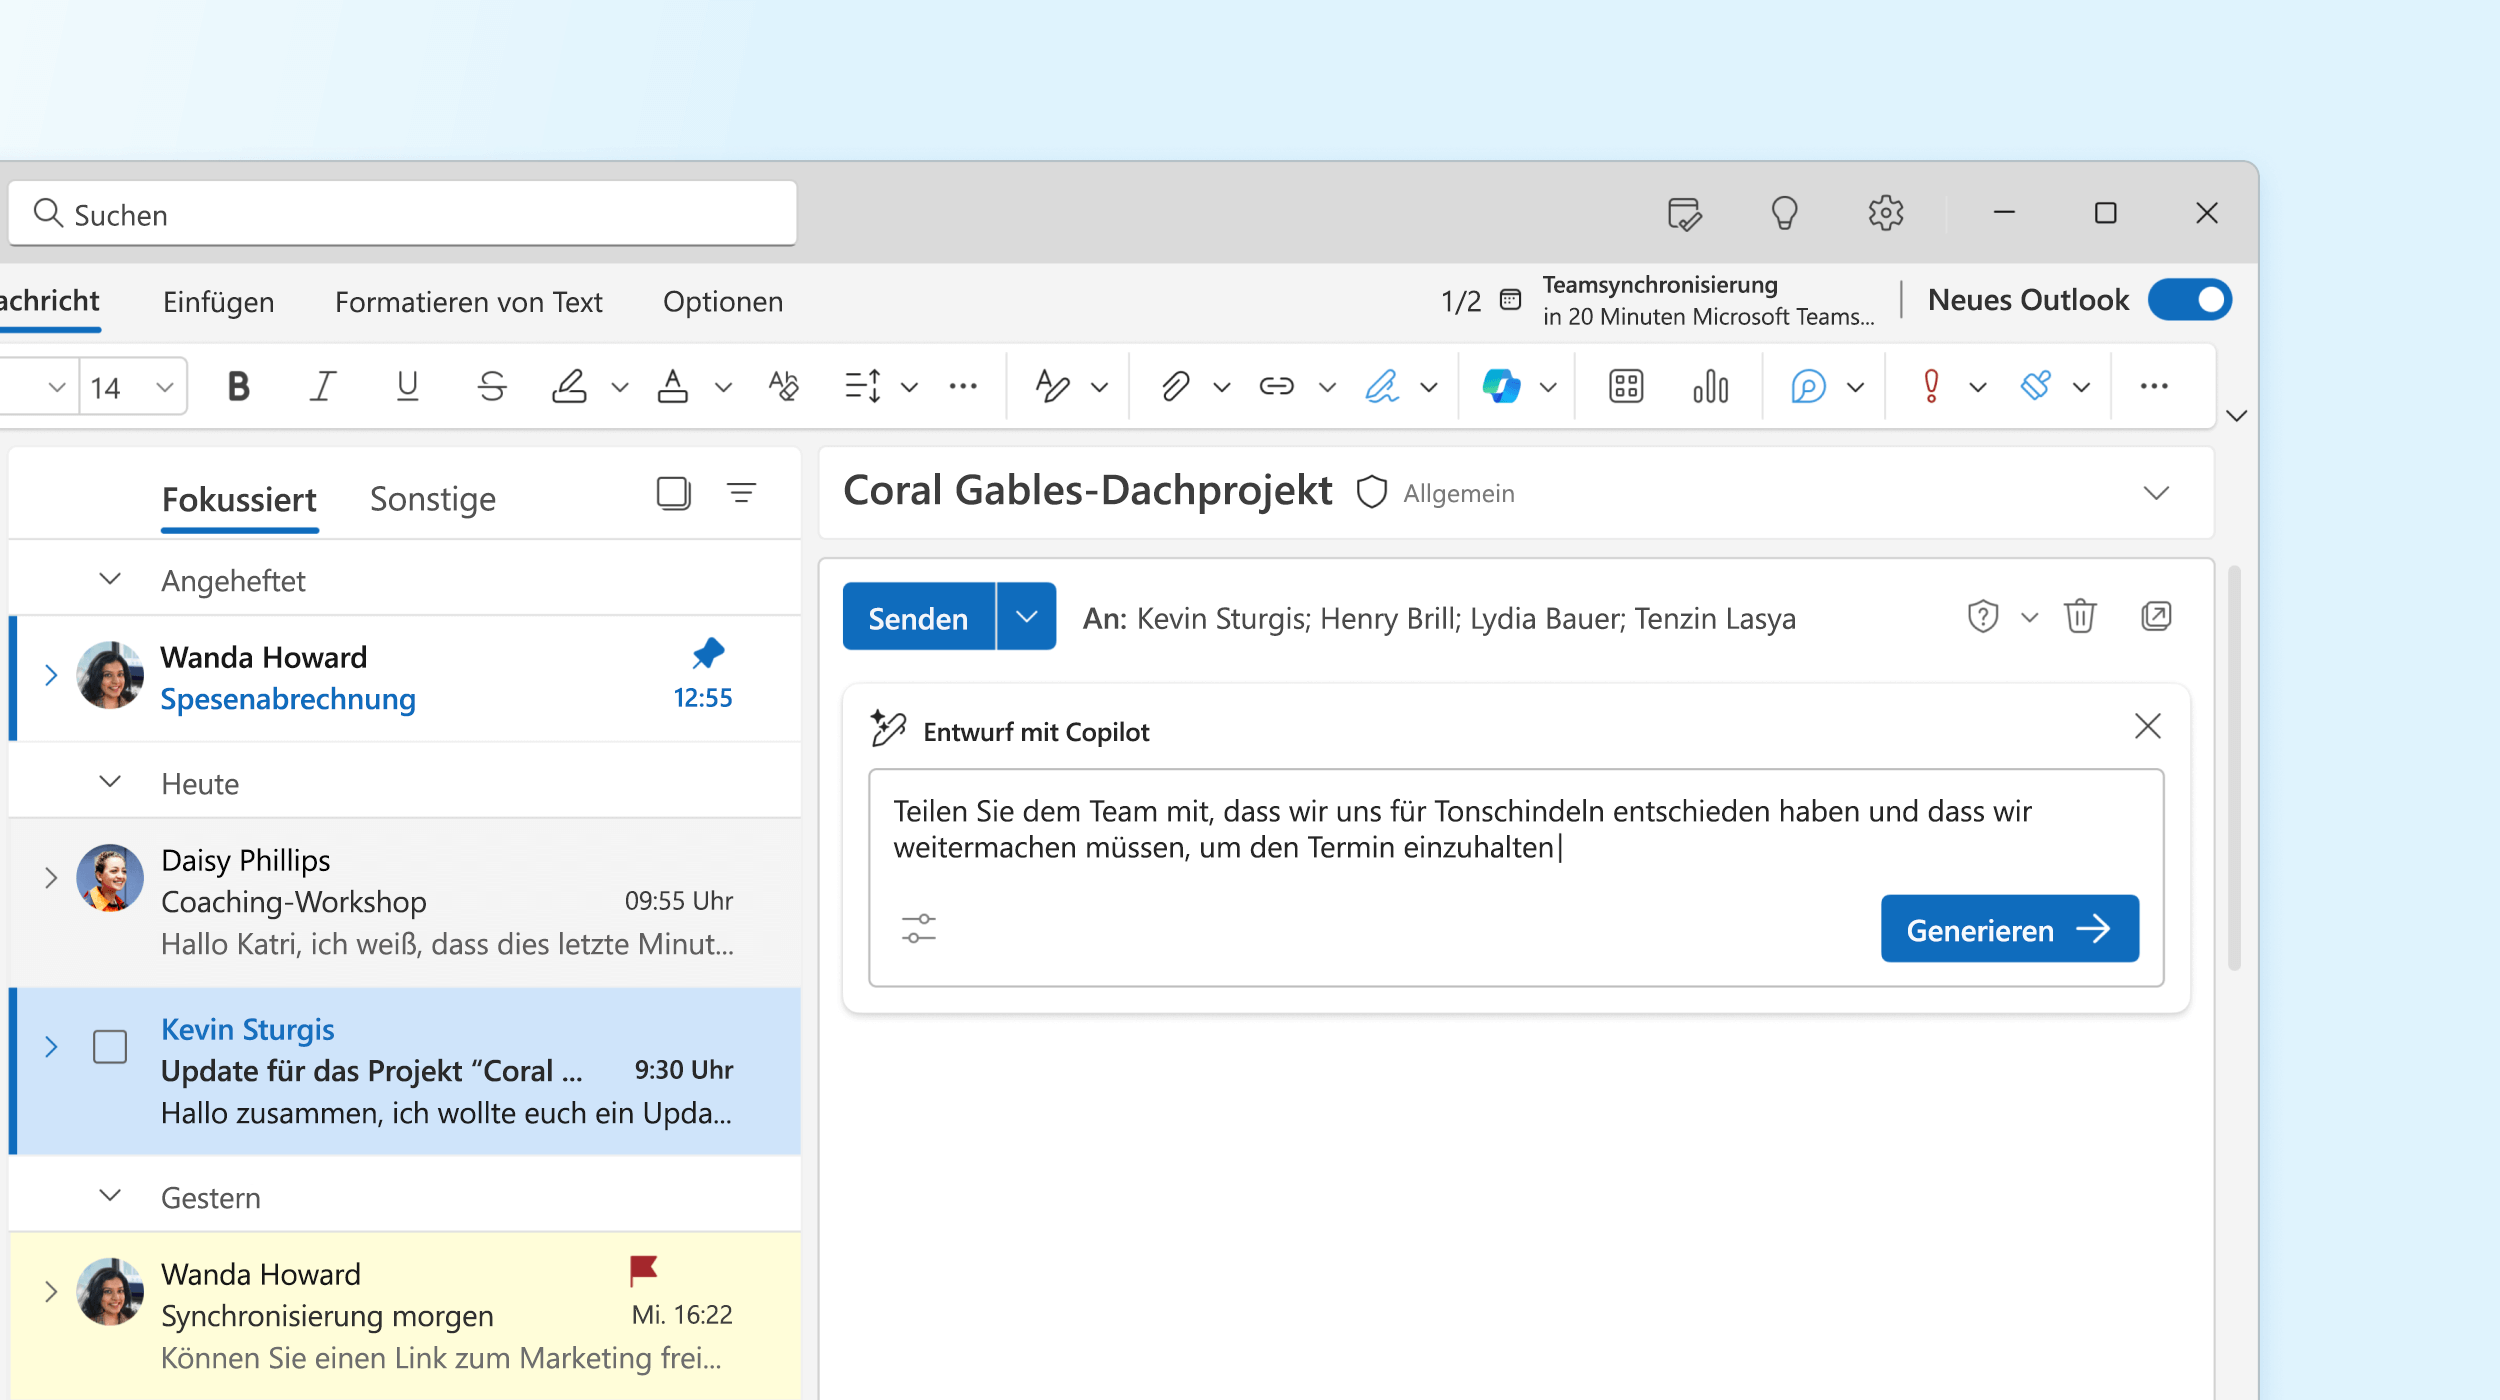
Task: Click the Generieren button
Action: pos(2009,928)
